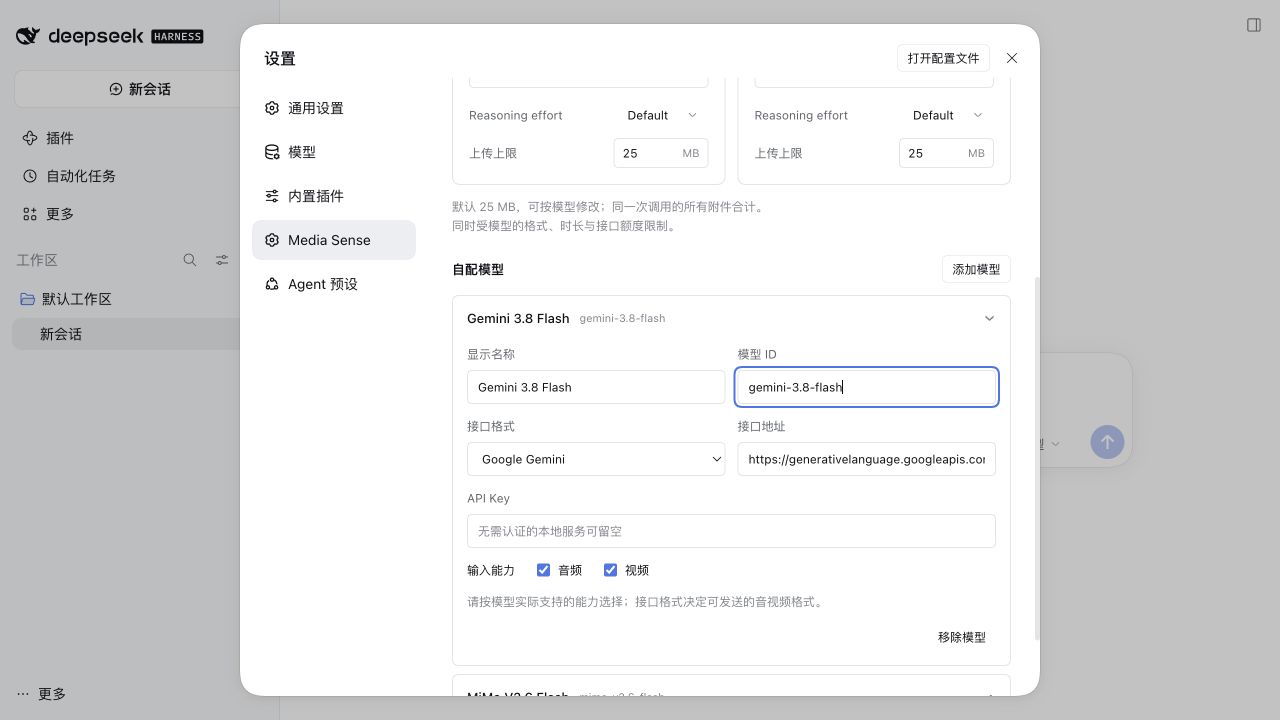The height and width of the screenshot is (720, 1280).
Task: Click the 移除模型 button
Action: pyautogui.click(x=962, y=637)
